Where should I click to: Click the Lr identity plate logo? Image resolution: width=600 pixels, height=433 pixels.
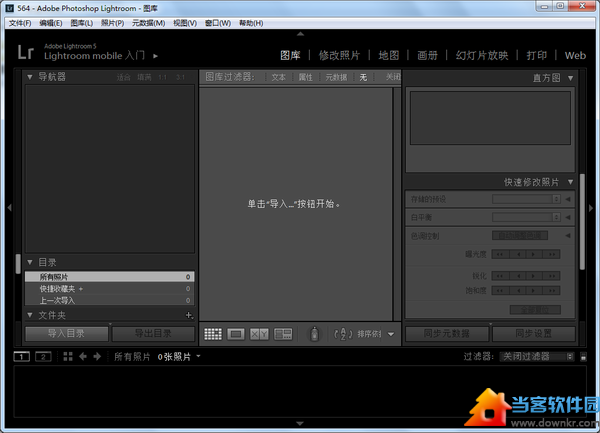26,52
